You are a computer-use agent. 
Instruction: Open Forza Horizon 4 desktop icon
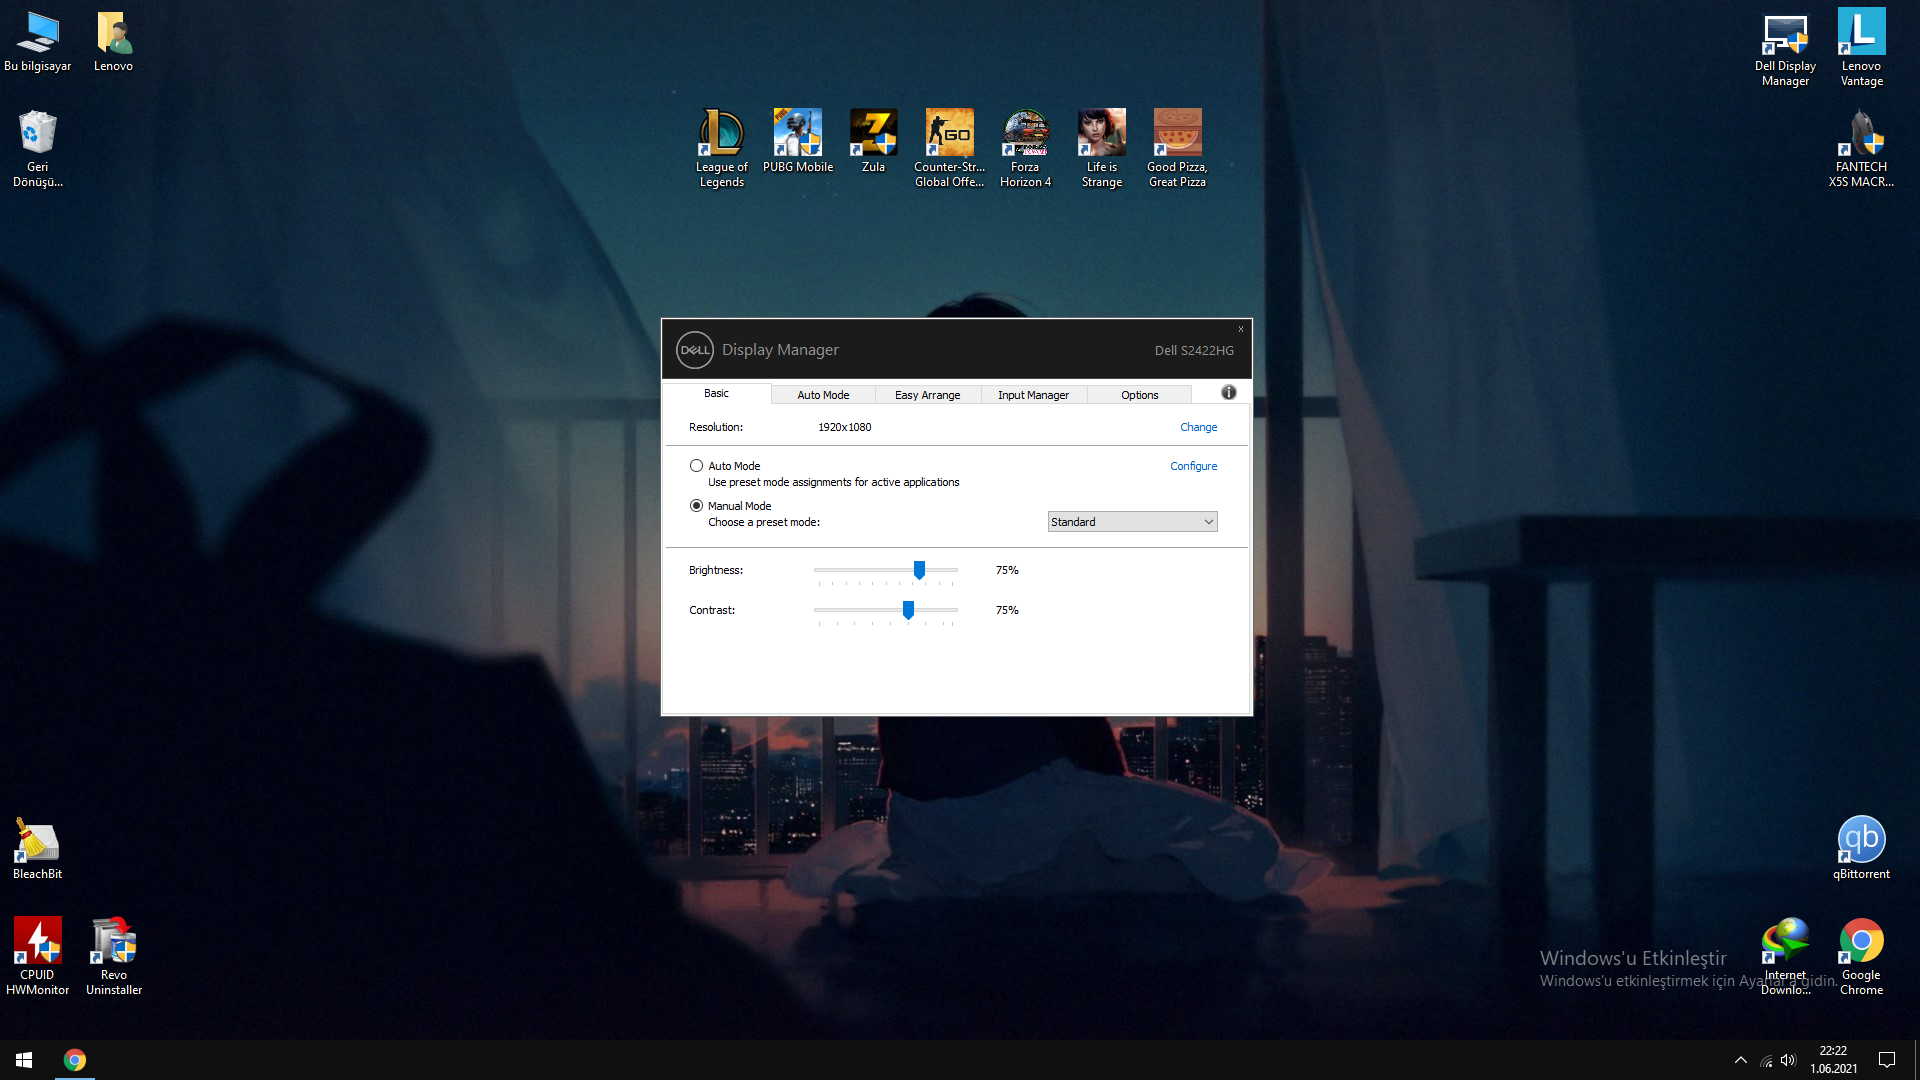pyautogui.click(x=1025, y=133)
